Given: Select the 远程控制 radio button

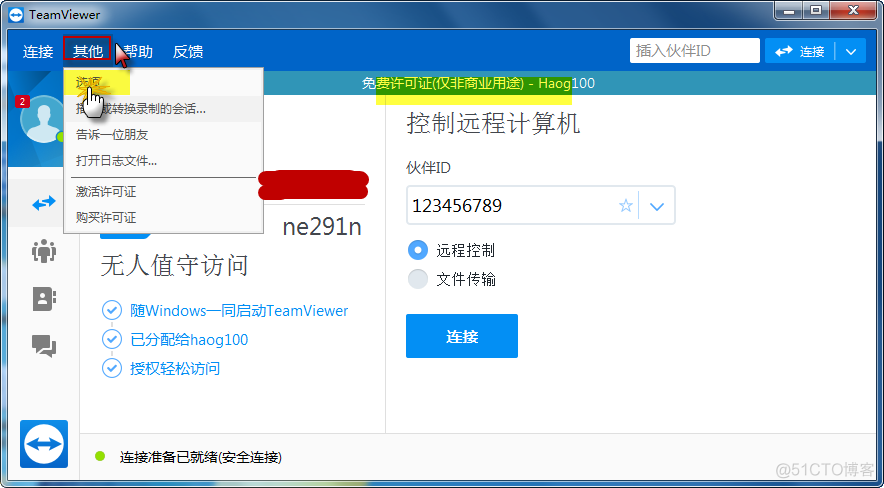Looking at the screenshot, I should click(x=418, y=250).
